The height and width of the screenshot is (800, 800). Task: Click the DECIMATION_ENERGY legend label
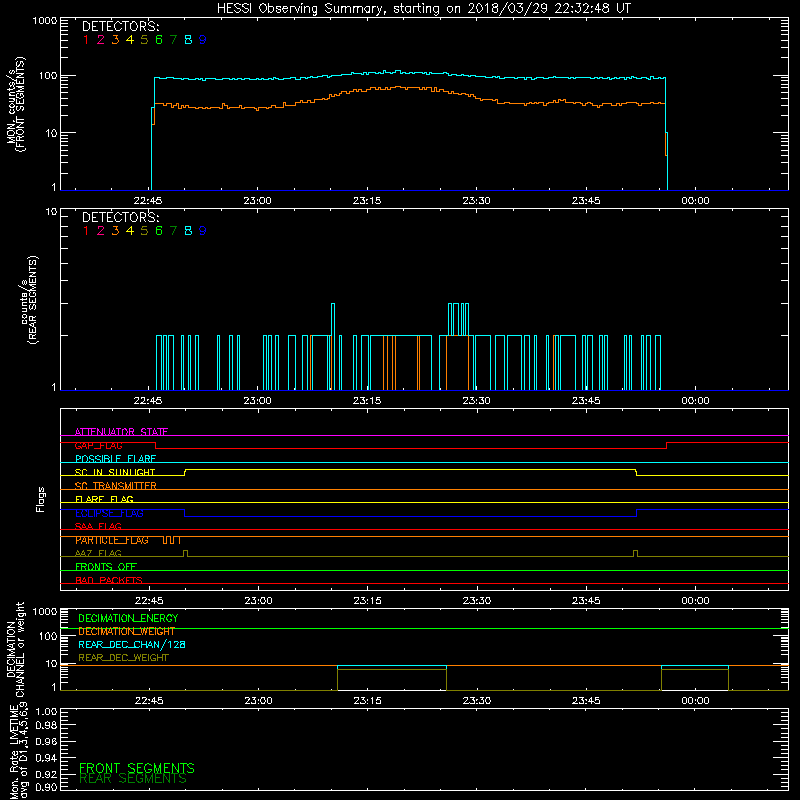128,618
